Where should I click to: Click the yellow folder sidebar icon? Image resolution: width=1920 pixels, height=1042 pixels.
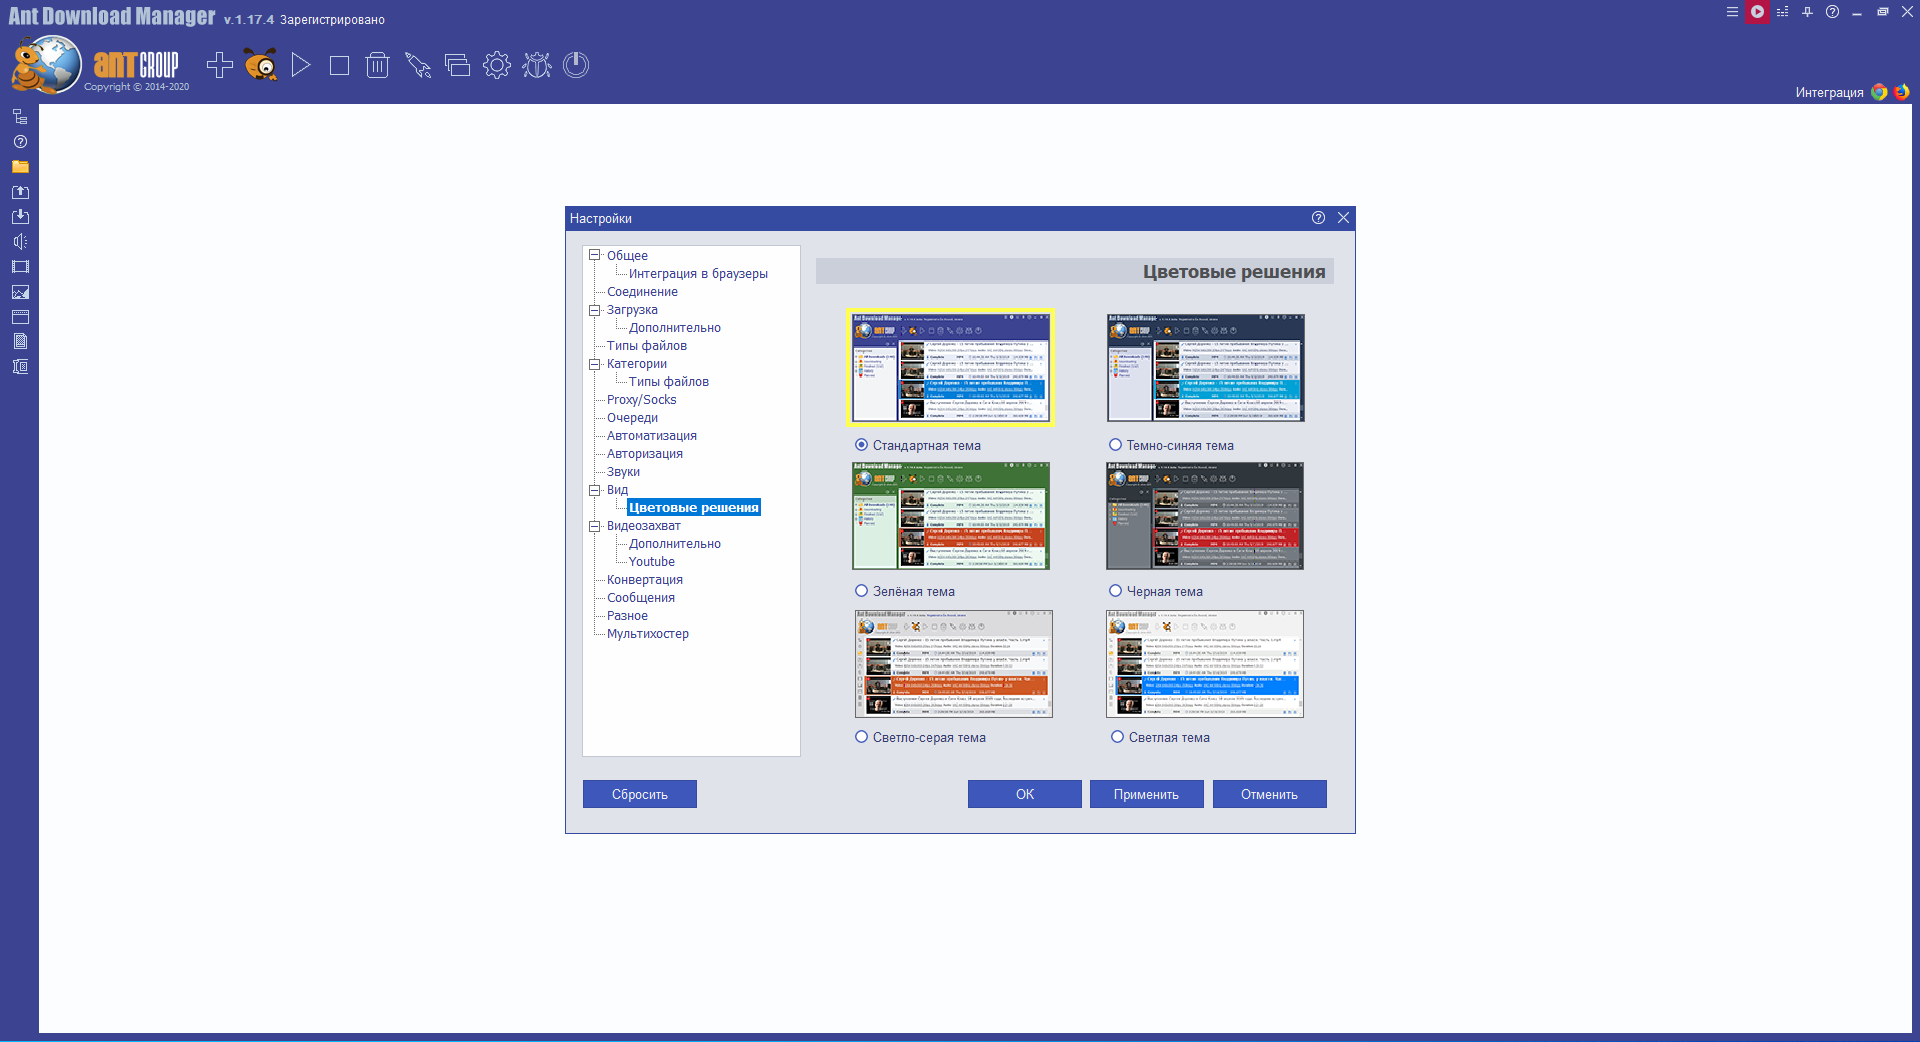[x=20, y=167]
